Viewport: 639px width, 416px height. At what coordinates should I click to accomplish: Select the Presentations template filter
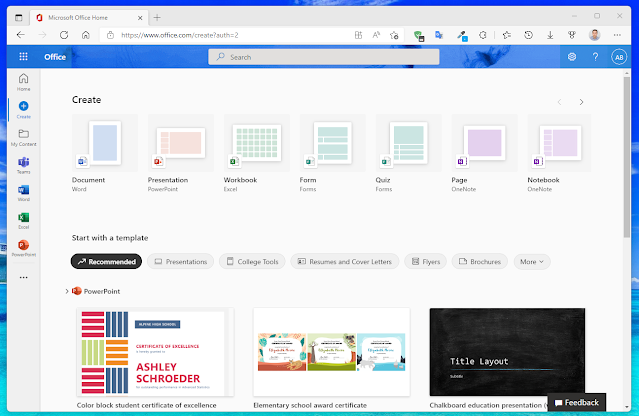pyautogui.click(x=181, y=262)
